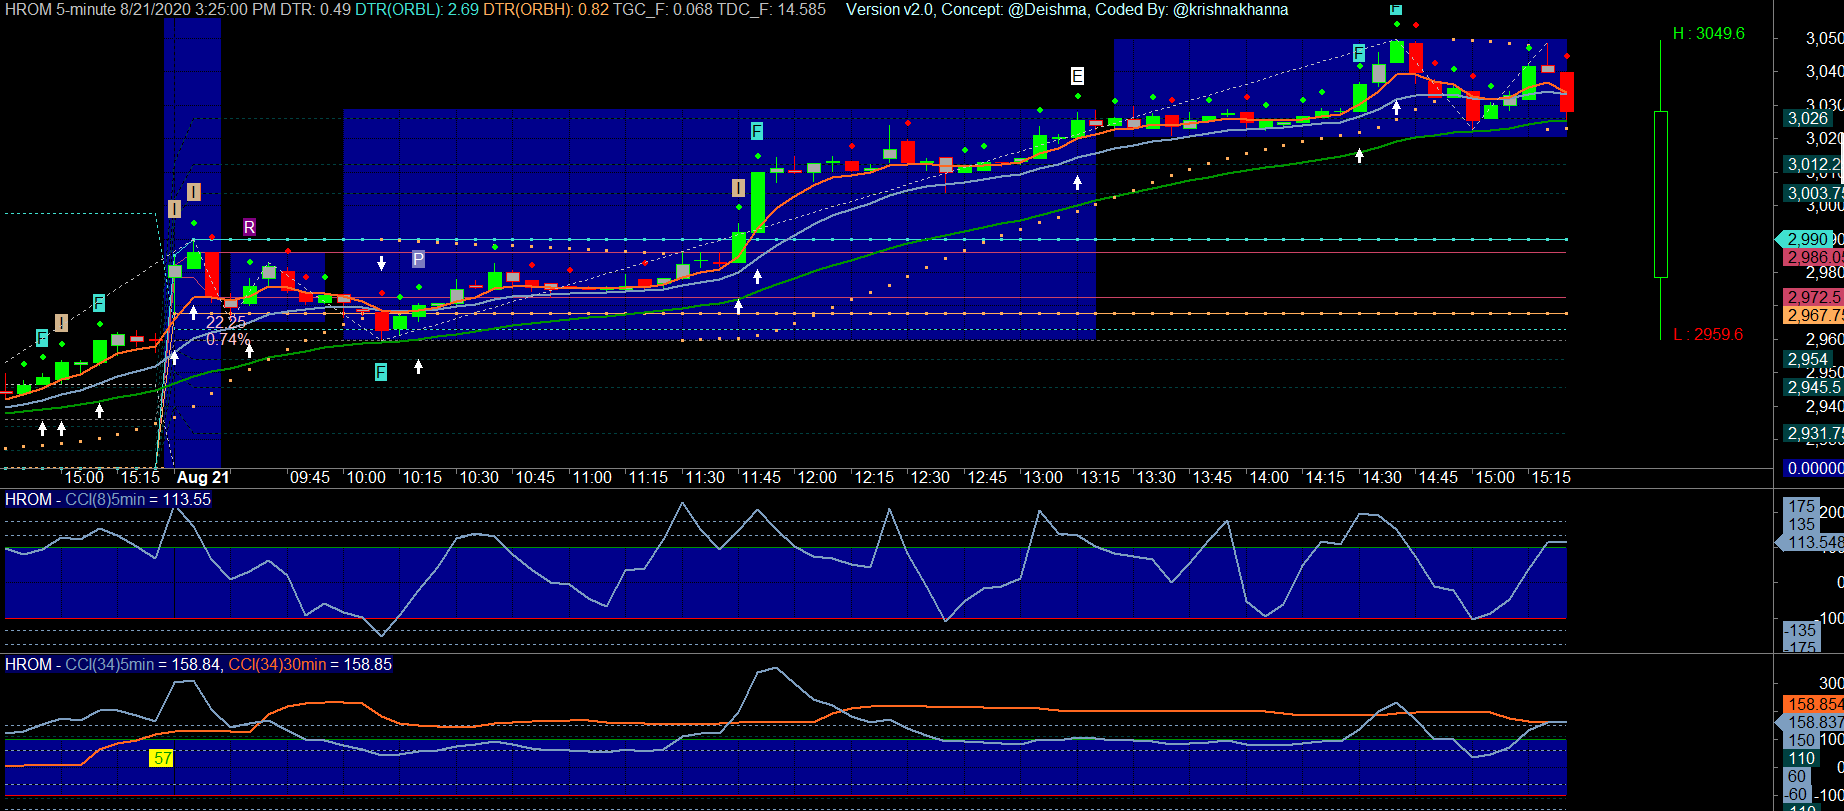Click the magenta R marker on chart
Viewport: 1844px width, 811px height.
pos(249,227)
